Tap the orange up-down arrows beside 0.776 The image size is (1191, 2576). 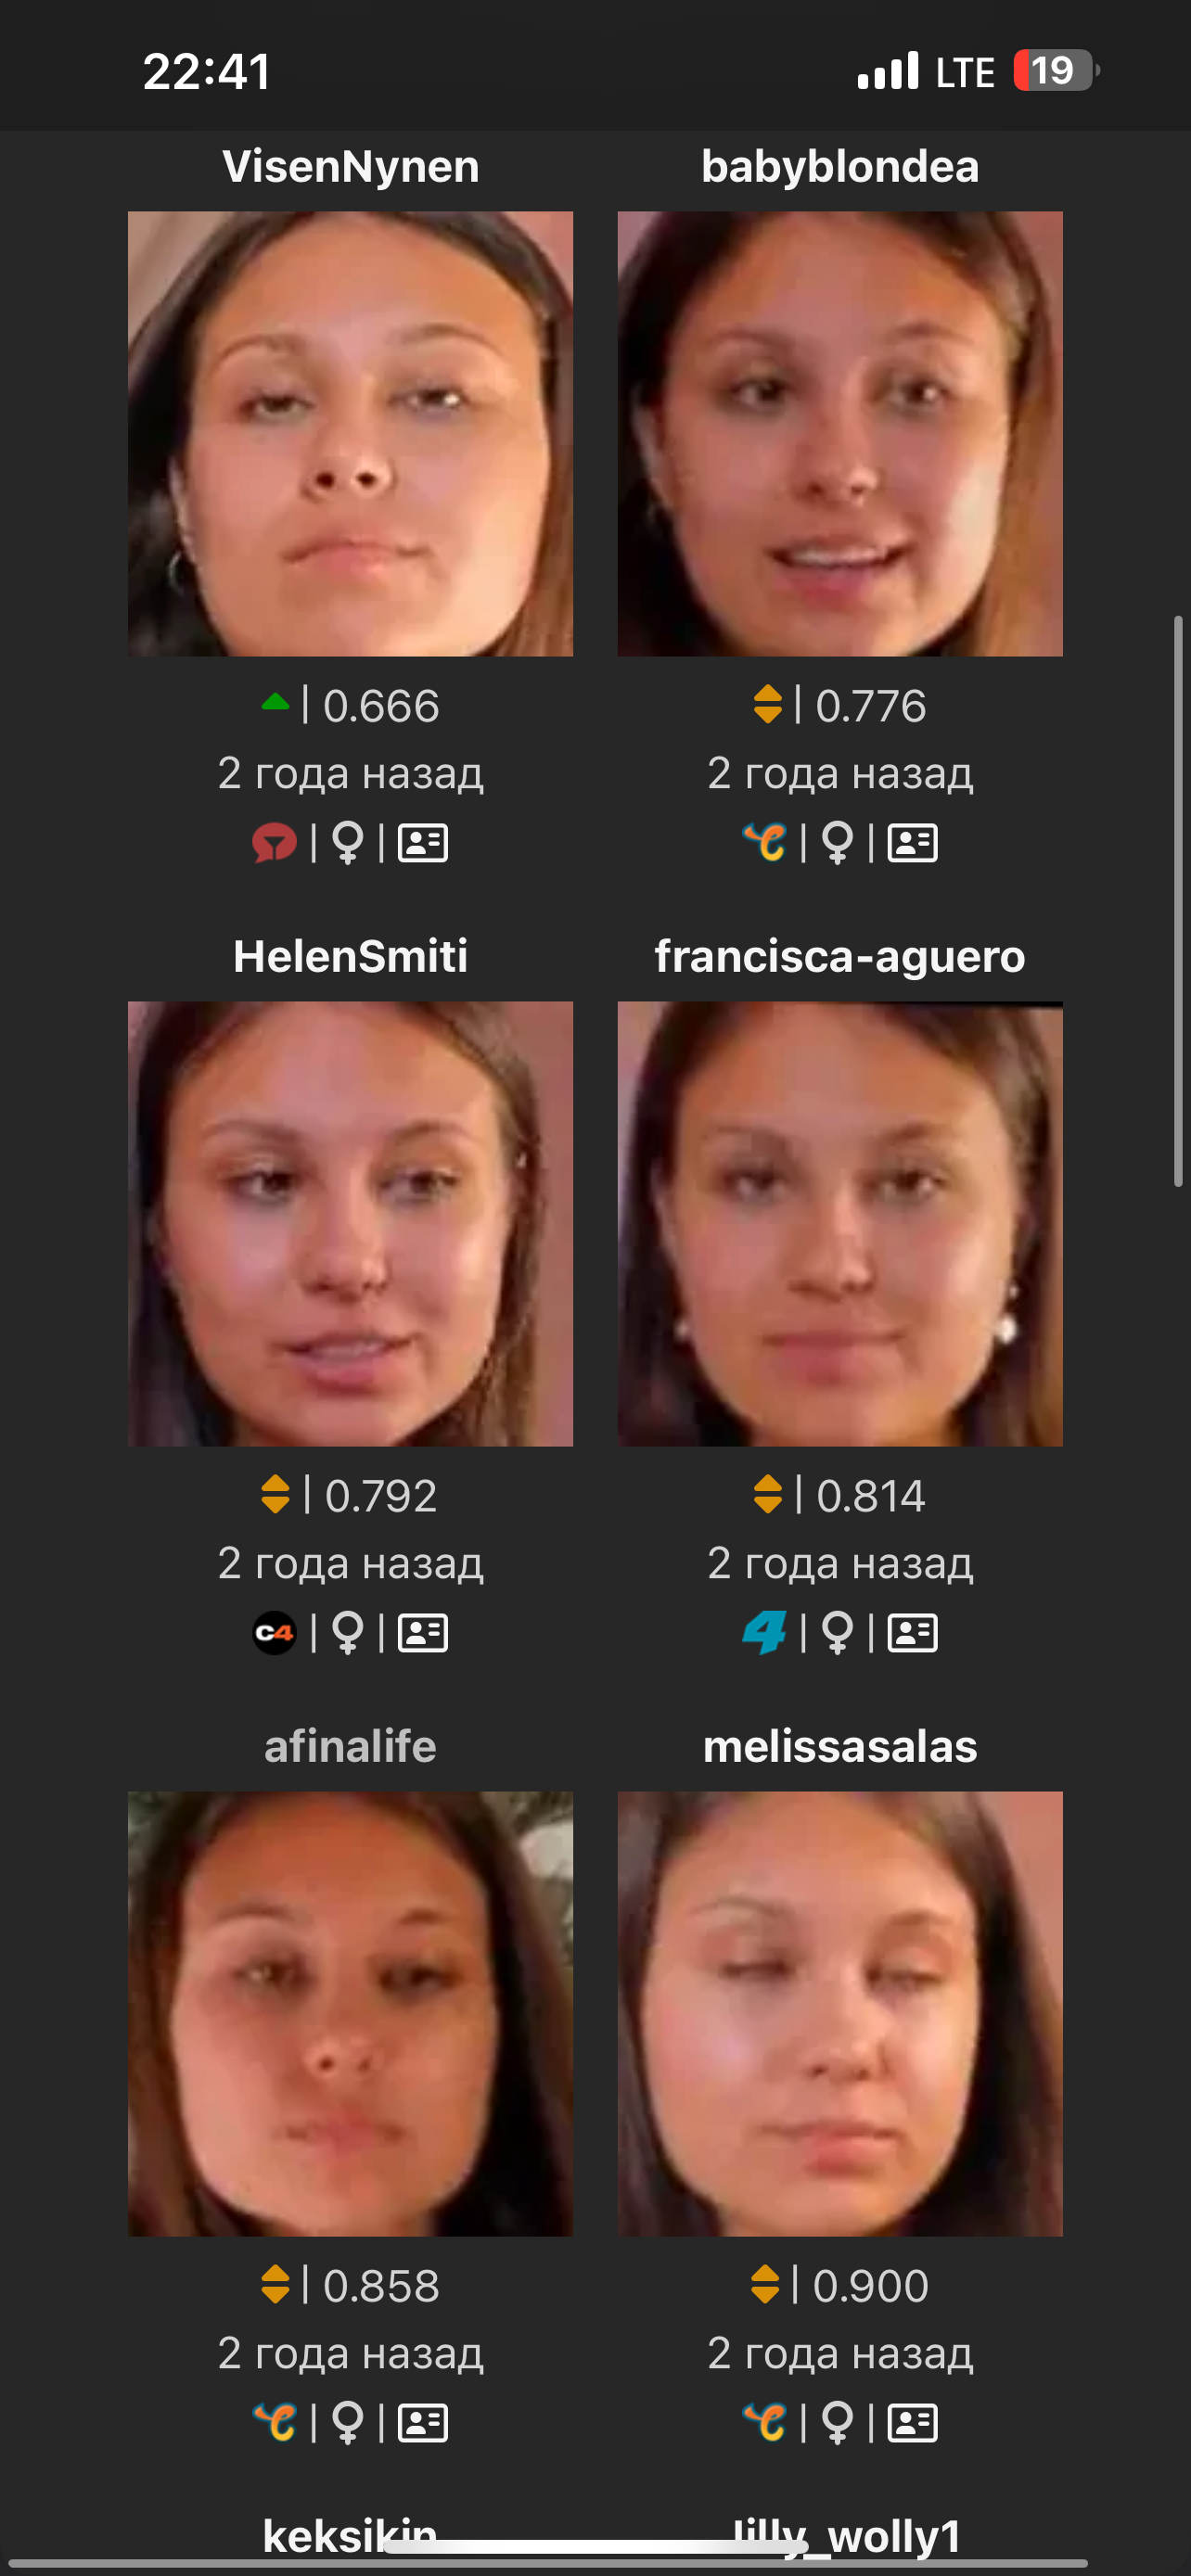[767, 704]
